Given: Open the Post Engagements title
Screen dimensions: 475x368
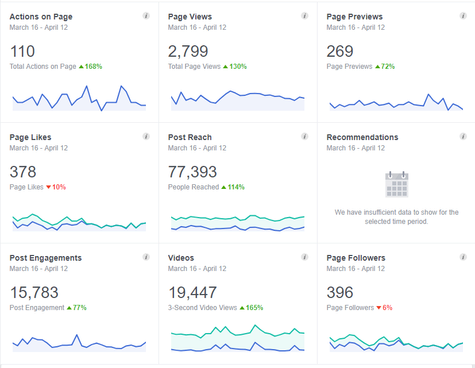Looking at the screenshot, I should click(x=46, y=258).
